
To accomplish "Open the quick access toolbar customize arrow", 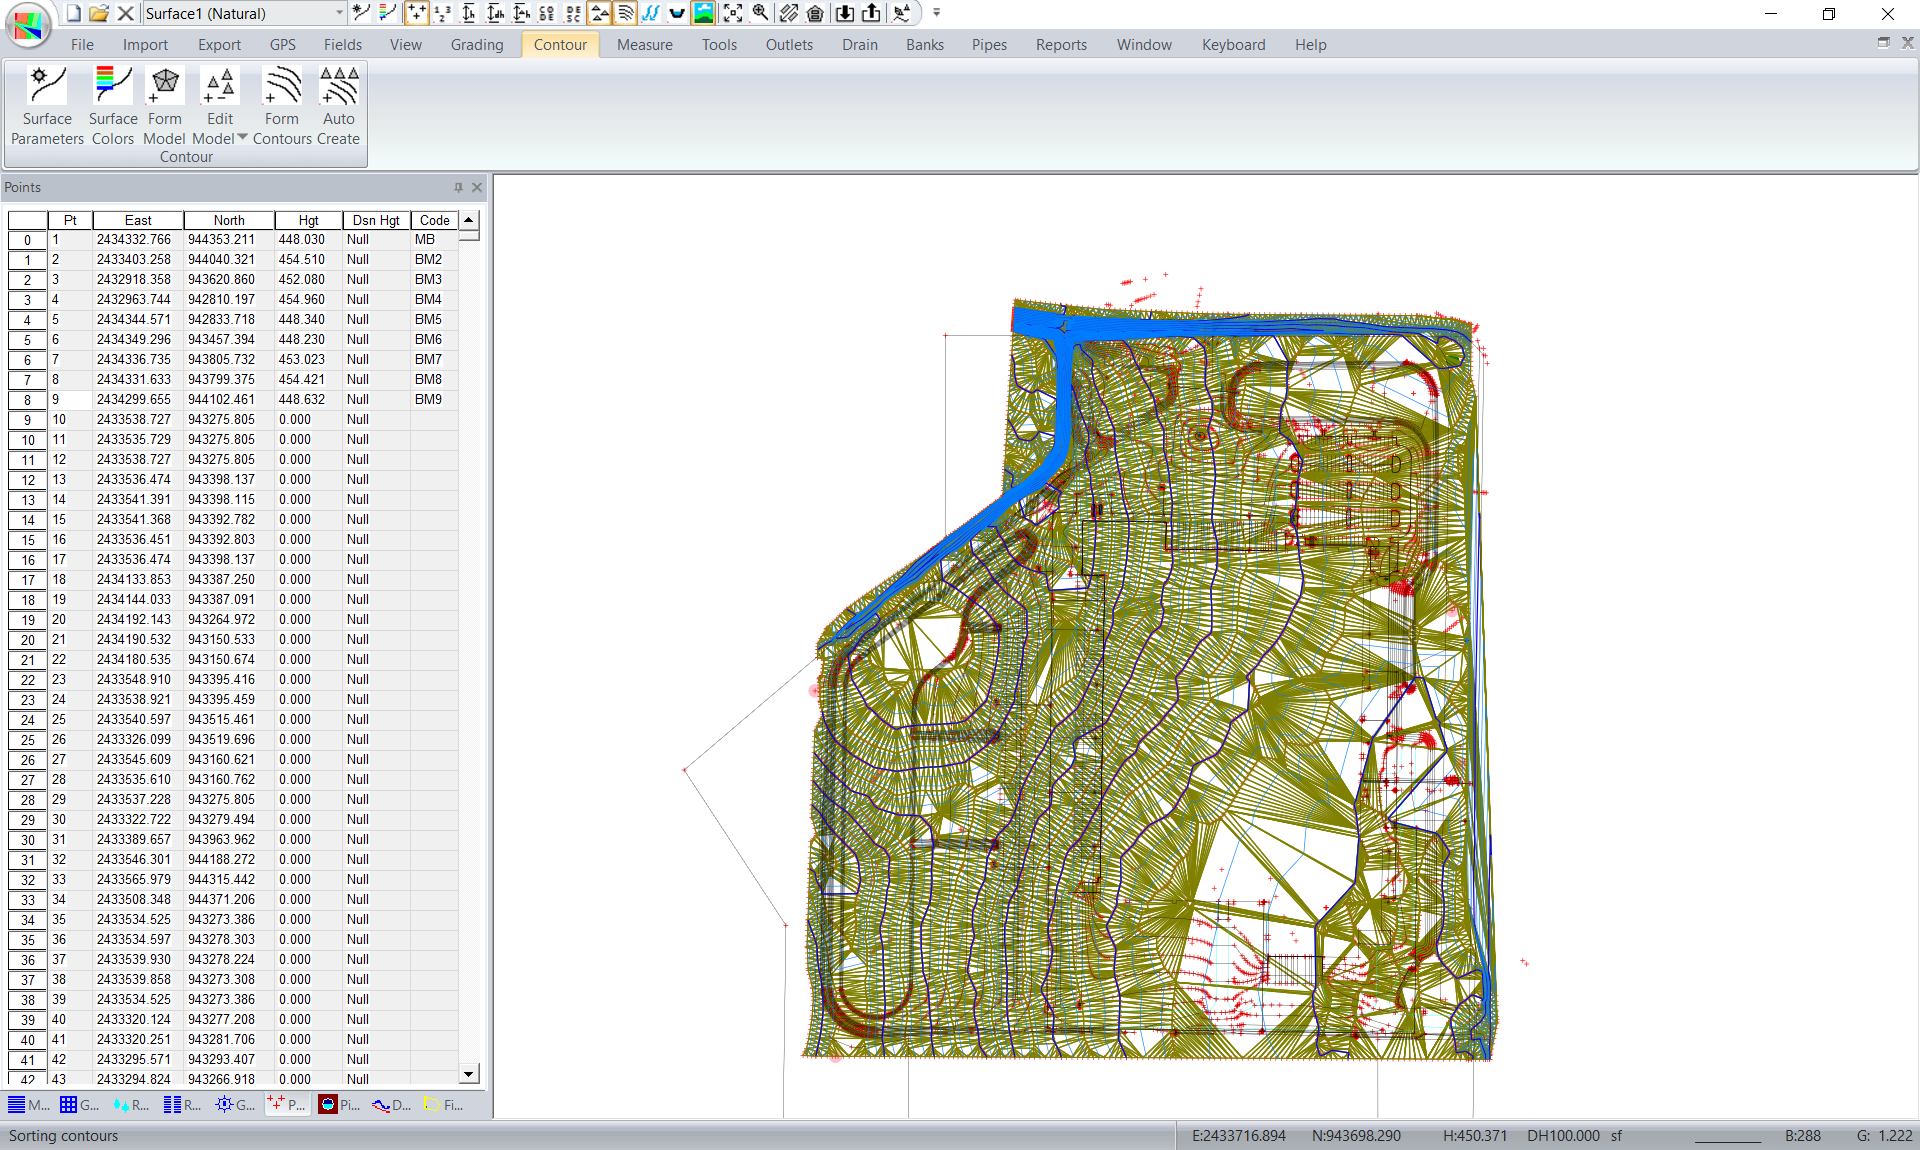I will coord(937,13).
